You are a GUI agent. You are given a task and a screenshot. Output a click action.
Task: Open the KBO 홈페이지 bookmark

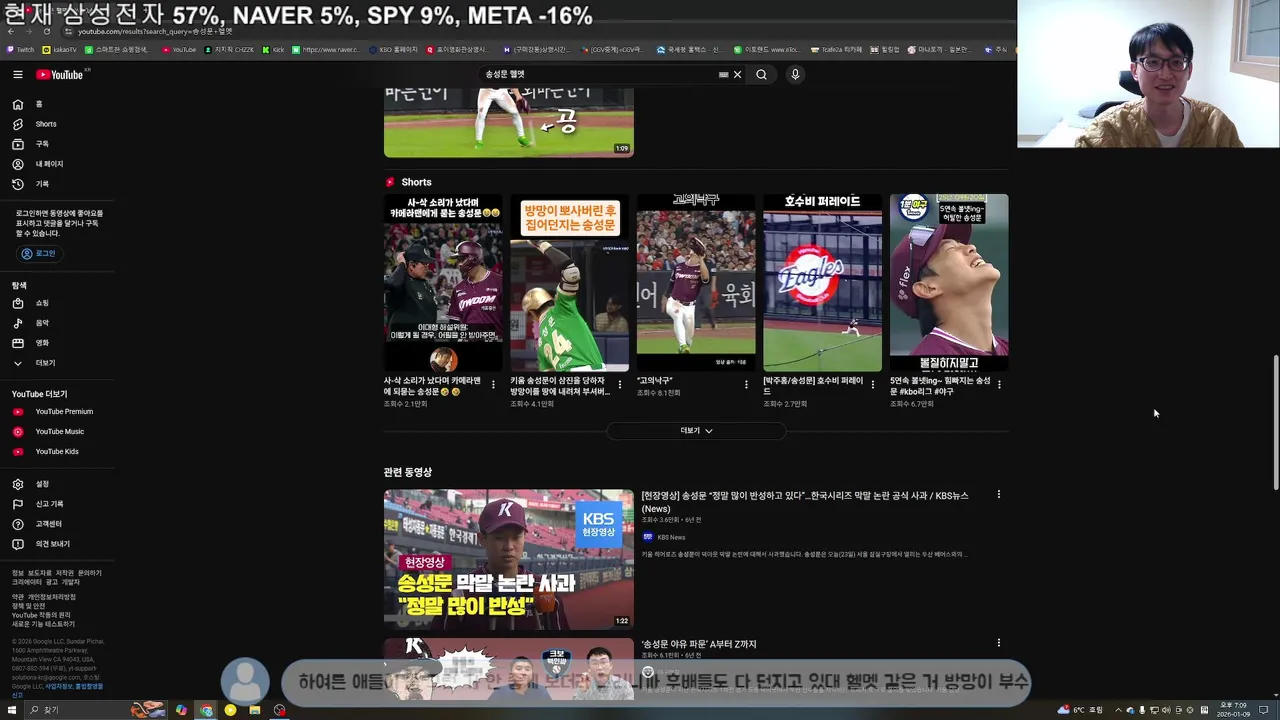[394, 49]
